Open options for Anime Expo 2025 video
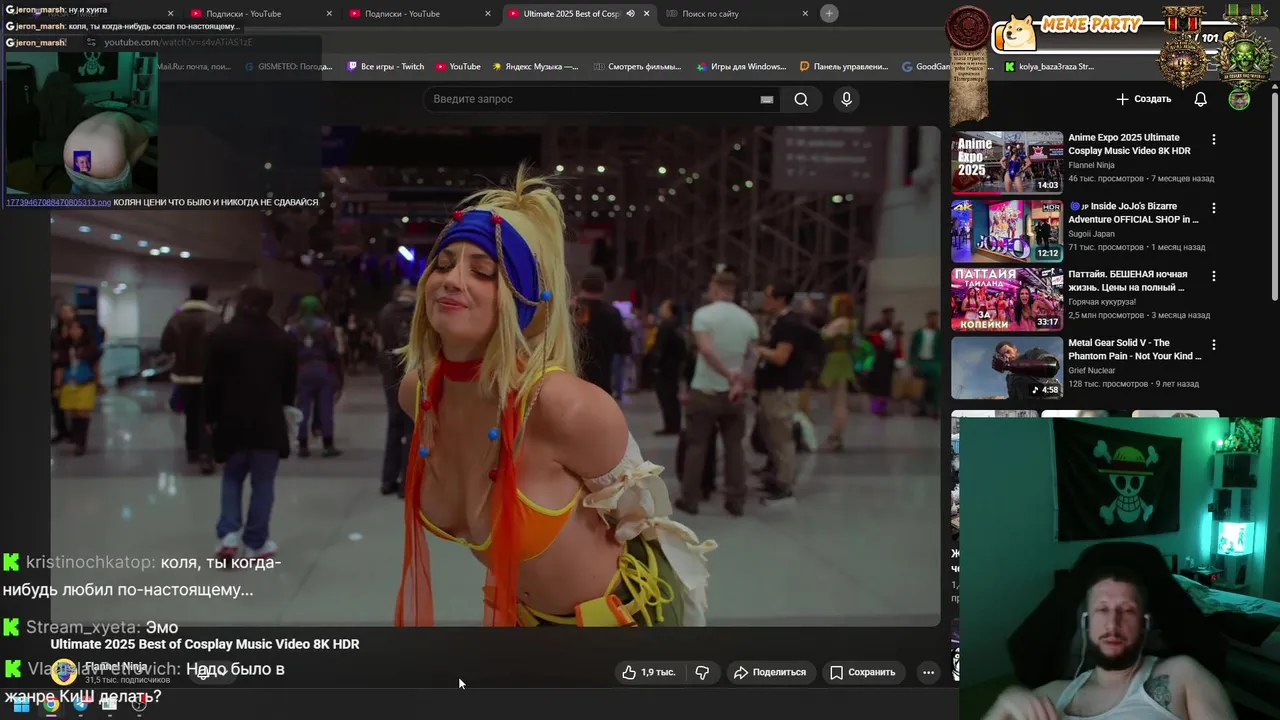The width and height of the screenshot is (1280, 720). (1214, 140)
